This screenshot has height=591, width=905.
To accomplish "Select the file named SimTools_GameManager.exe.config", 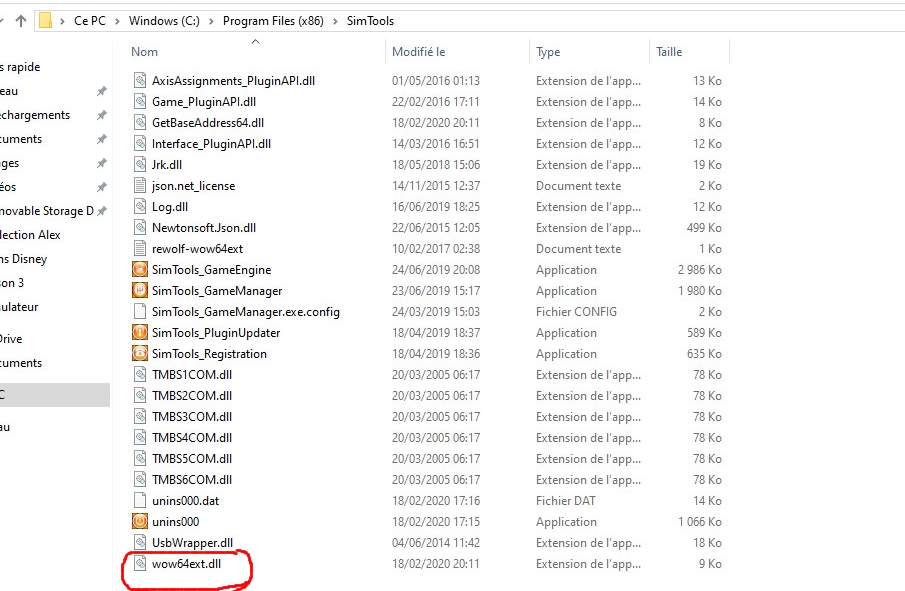I will [245, 312].
